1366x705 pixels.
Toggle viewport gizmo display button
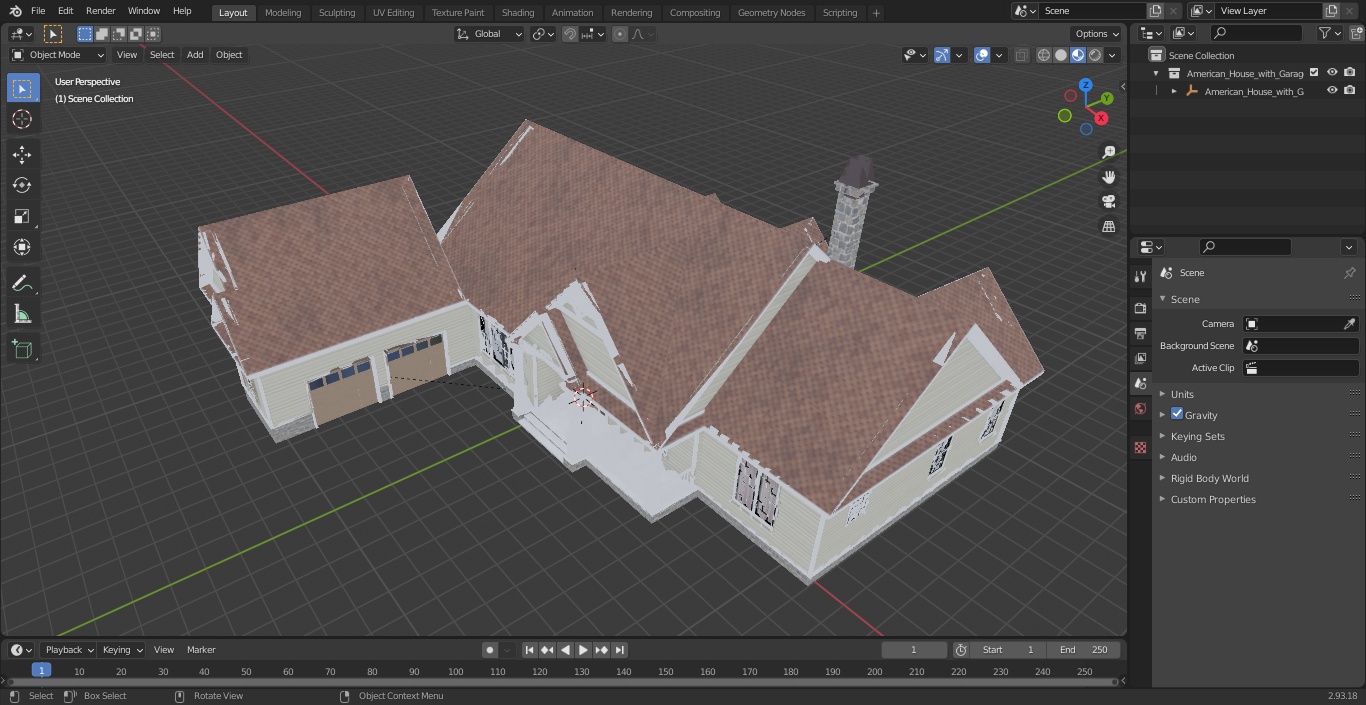942,55
